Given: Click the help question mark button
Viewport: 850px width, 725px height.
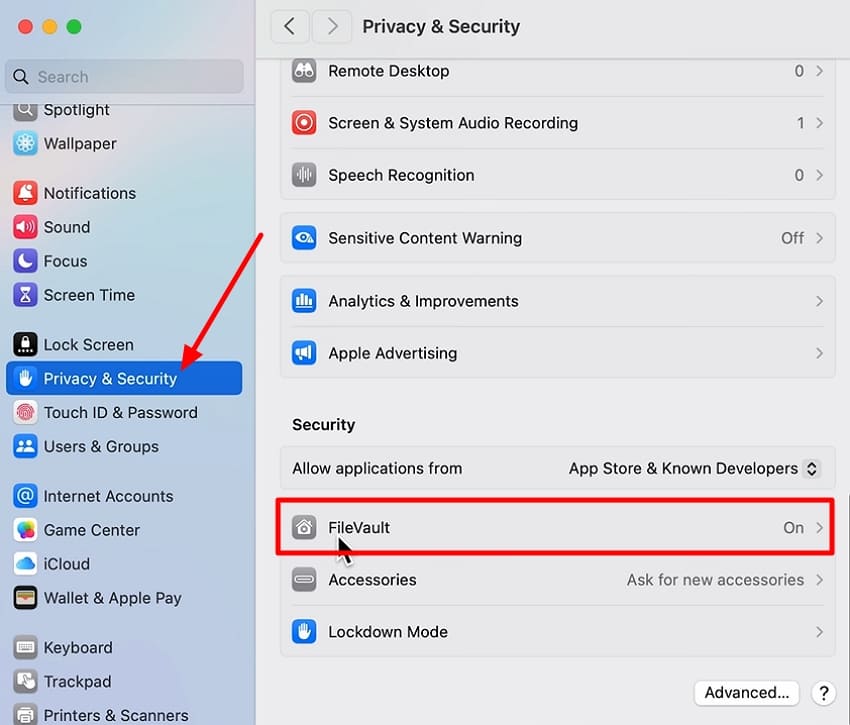Looking at the screenshot, I should pyautogui.click(x=823, y=692).
